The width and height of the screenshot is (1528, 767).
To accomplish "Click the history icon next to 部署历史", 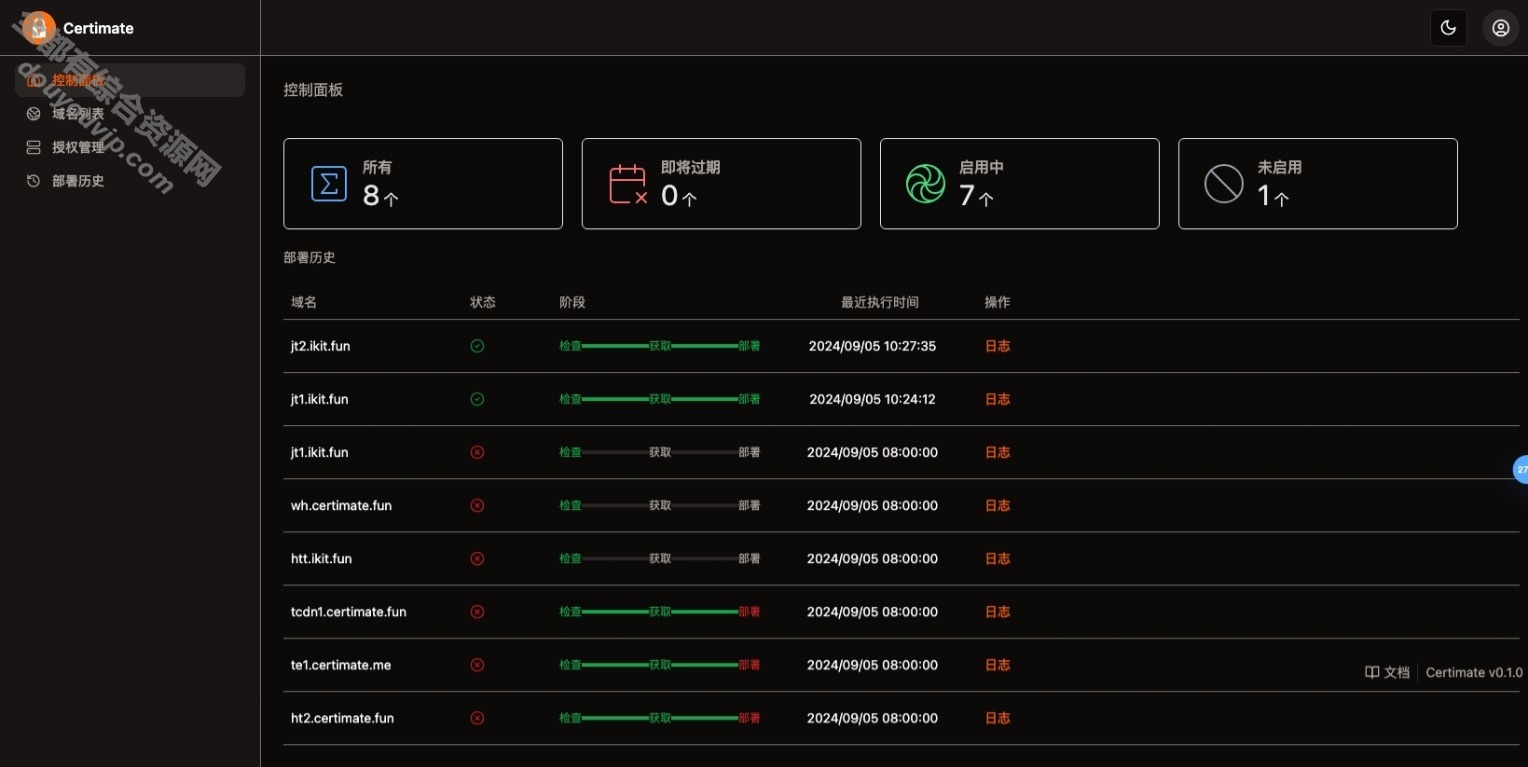I will [33, 181].
